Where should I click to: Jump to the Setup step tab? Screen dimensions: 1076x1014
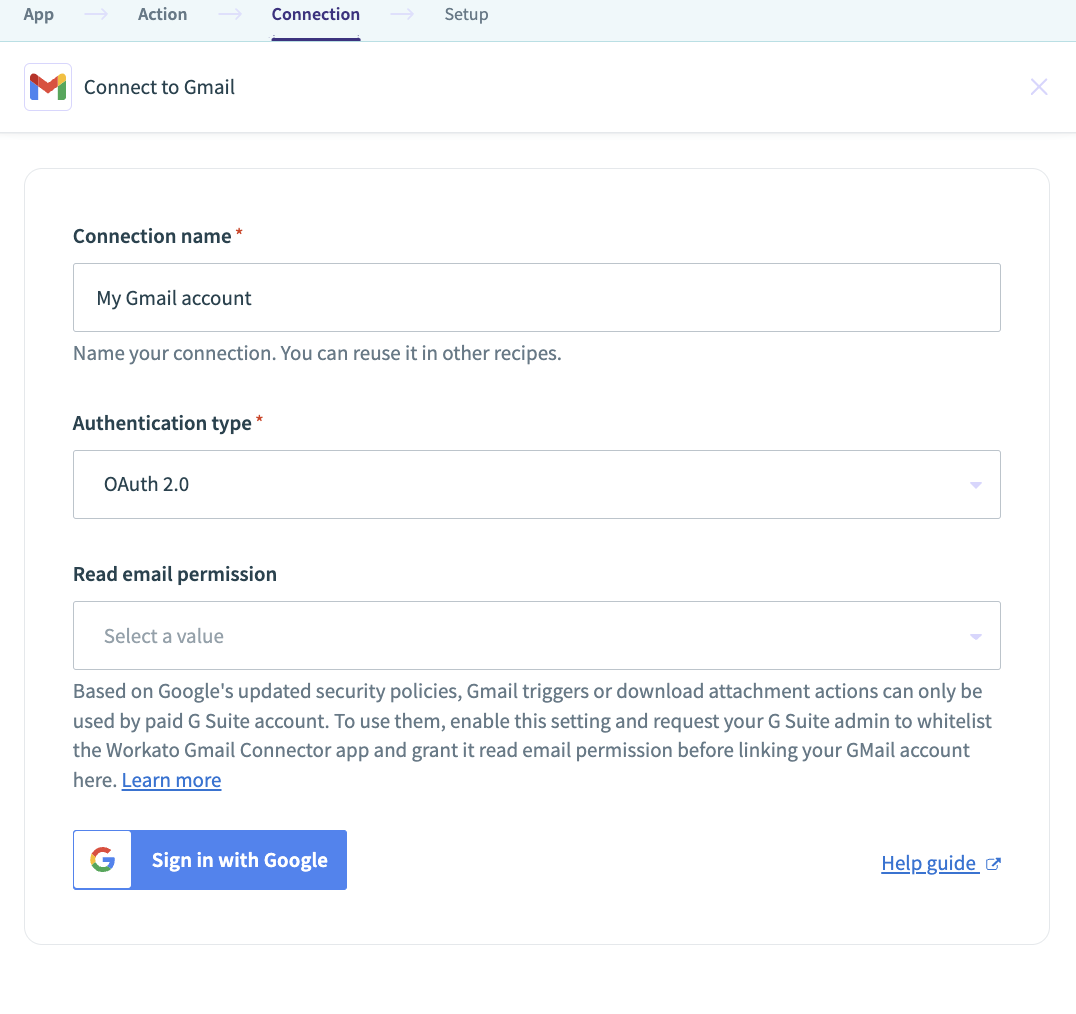tap(467, 14)
